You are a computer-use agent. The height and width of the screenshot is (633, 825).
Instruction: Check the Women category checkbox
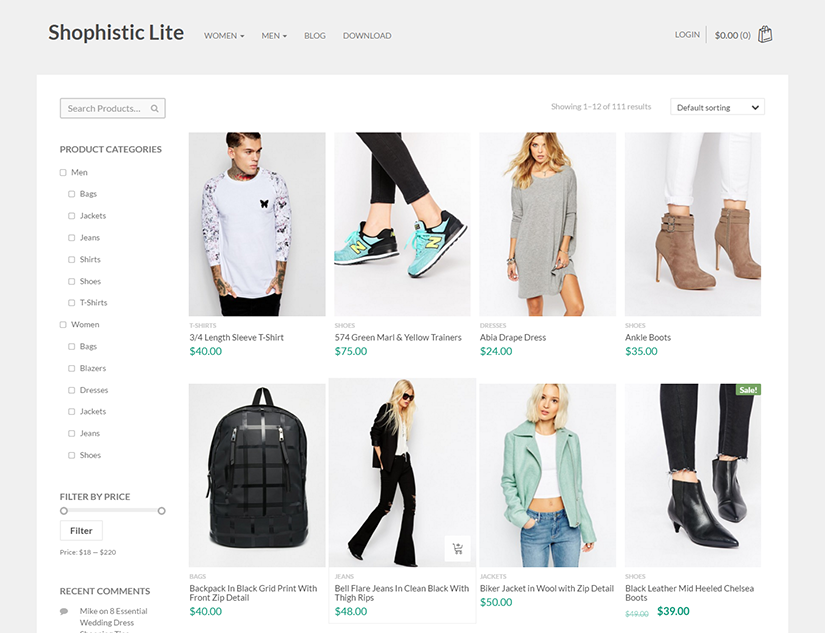pos(63,325)
